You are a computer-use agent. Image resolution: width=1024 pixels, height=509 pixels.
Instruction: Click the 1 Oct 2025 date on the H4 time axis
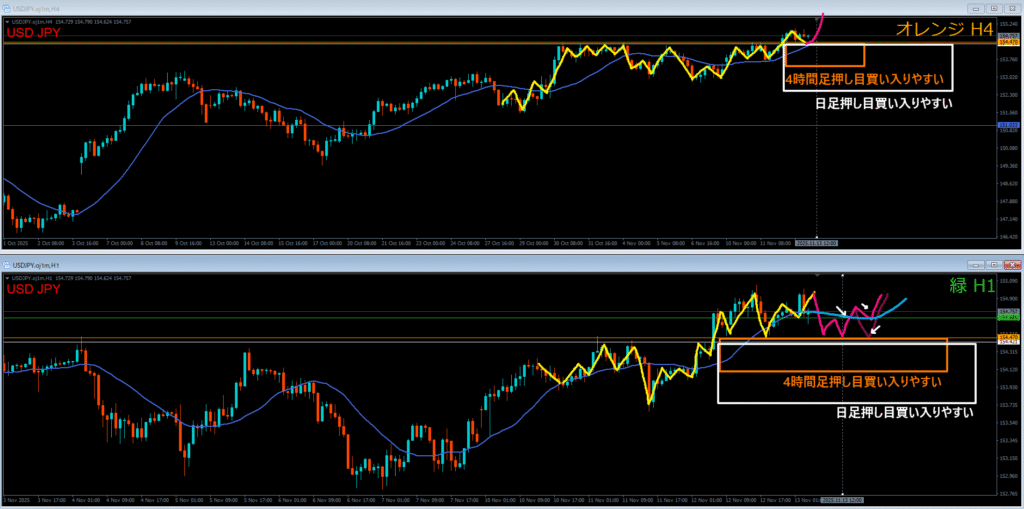click(14, 243)
